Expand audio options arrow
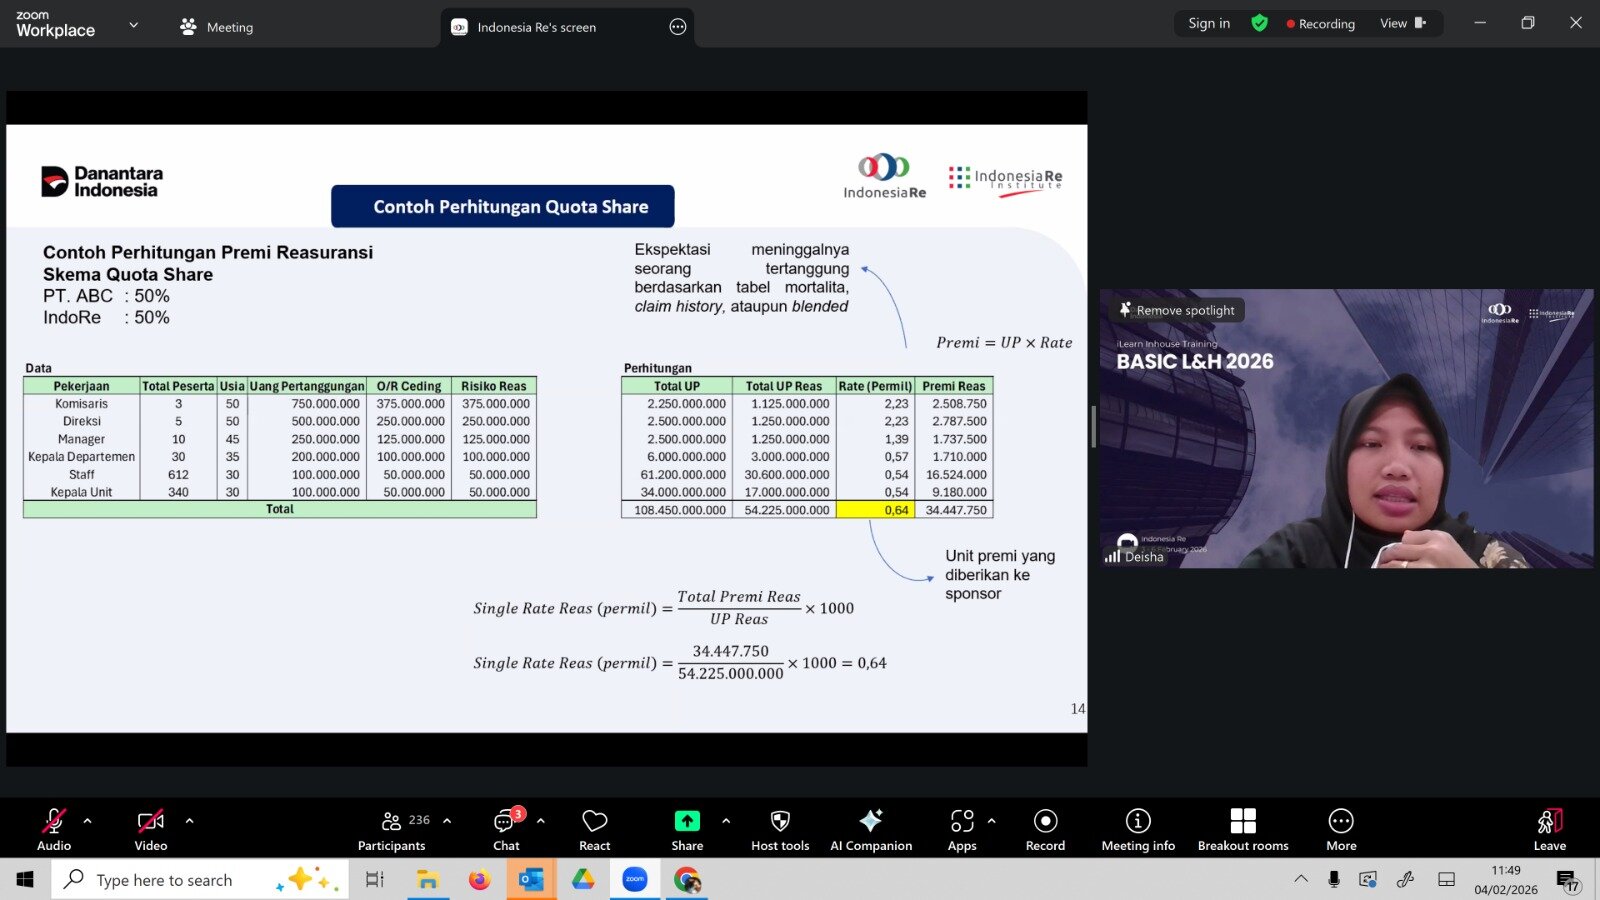 [88, 821]
